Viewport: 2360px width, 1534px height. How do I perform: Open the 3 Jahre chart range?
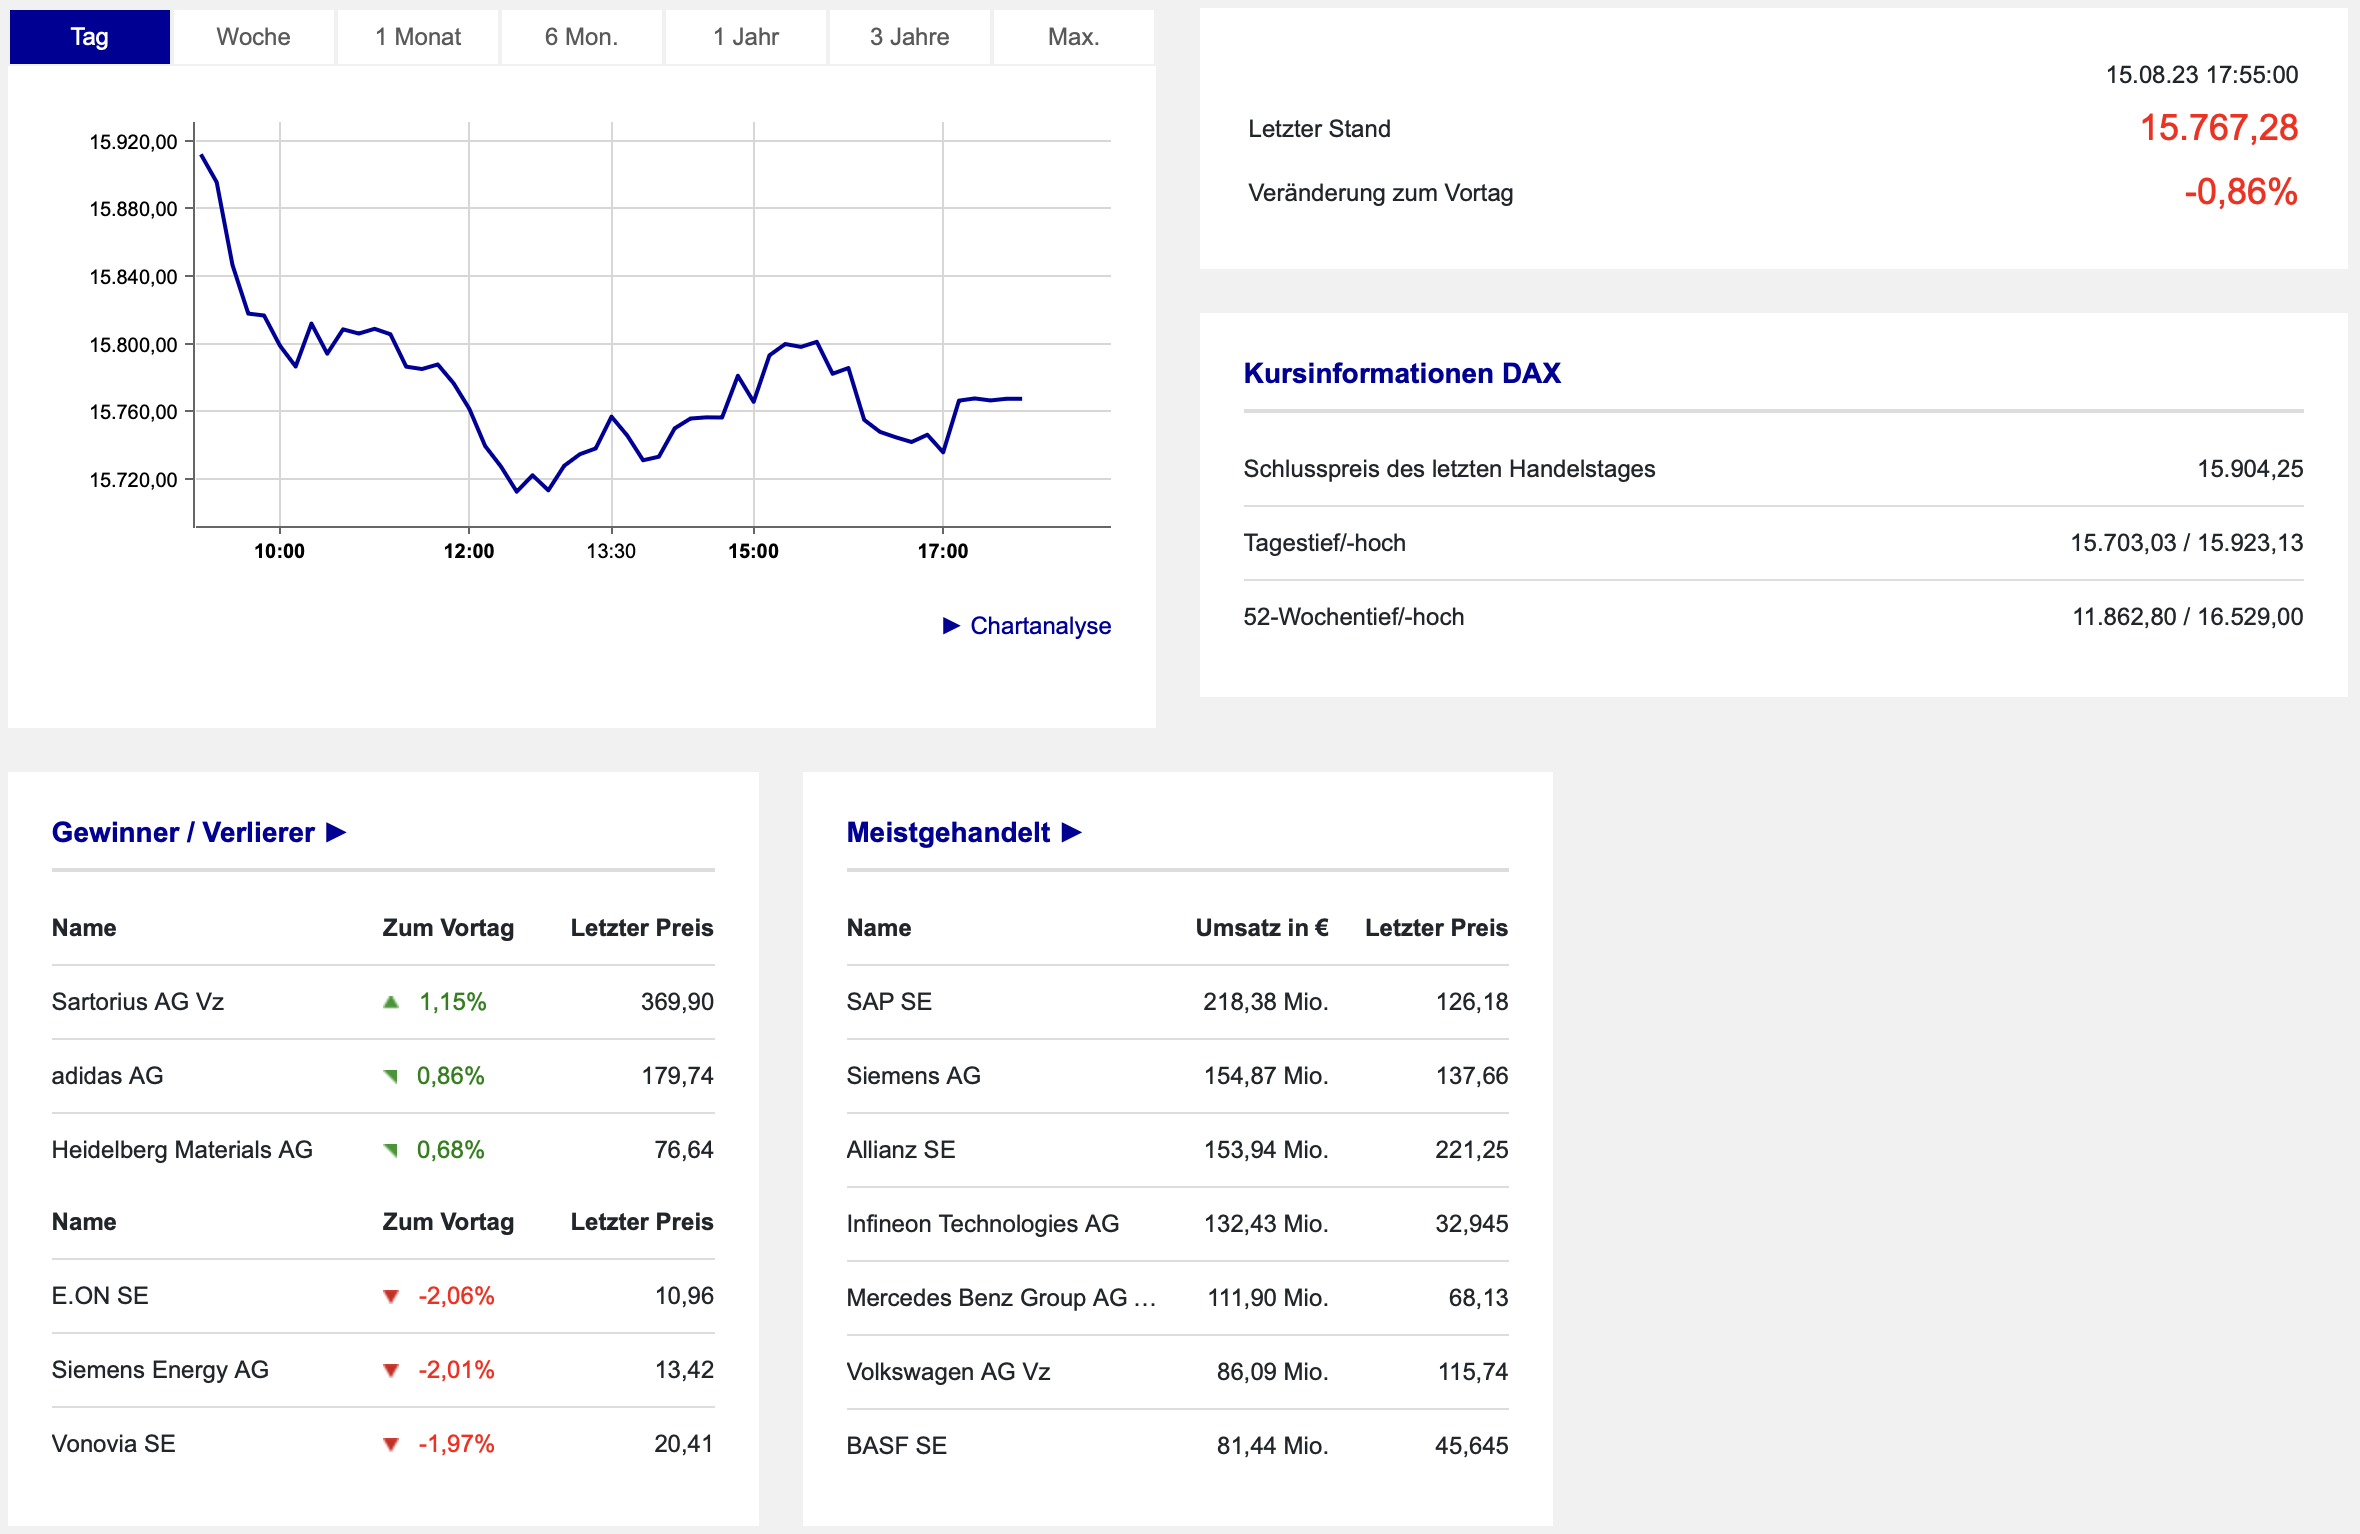[x=909, y=37]
